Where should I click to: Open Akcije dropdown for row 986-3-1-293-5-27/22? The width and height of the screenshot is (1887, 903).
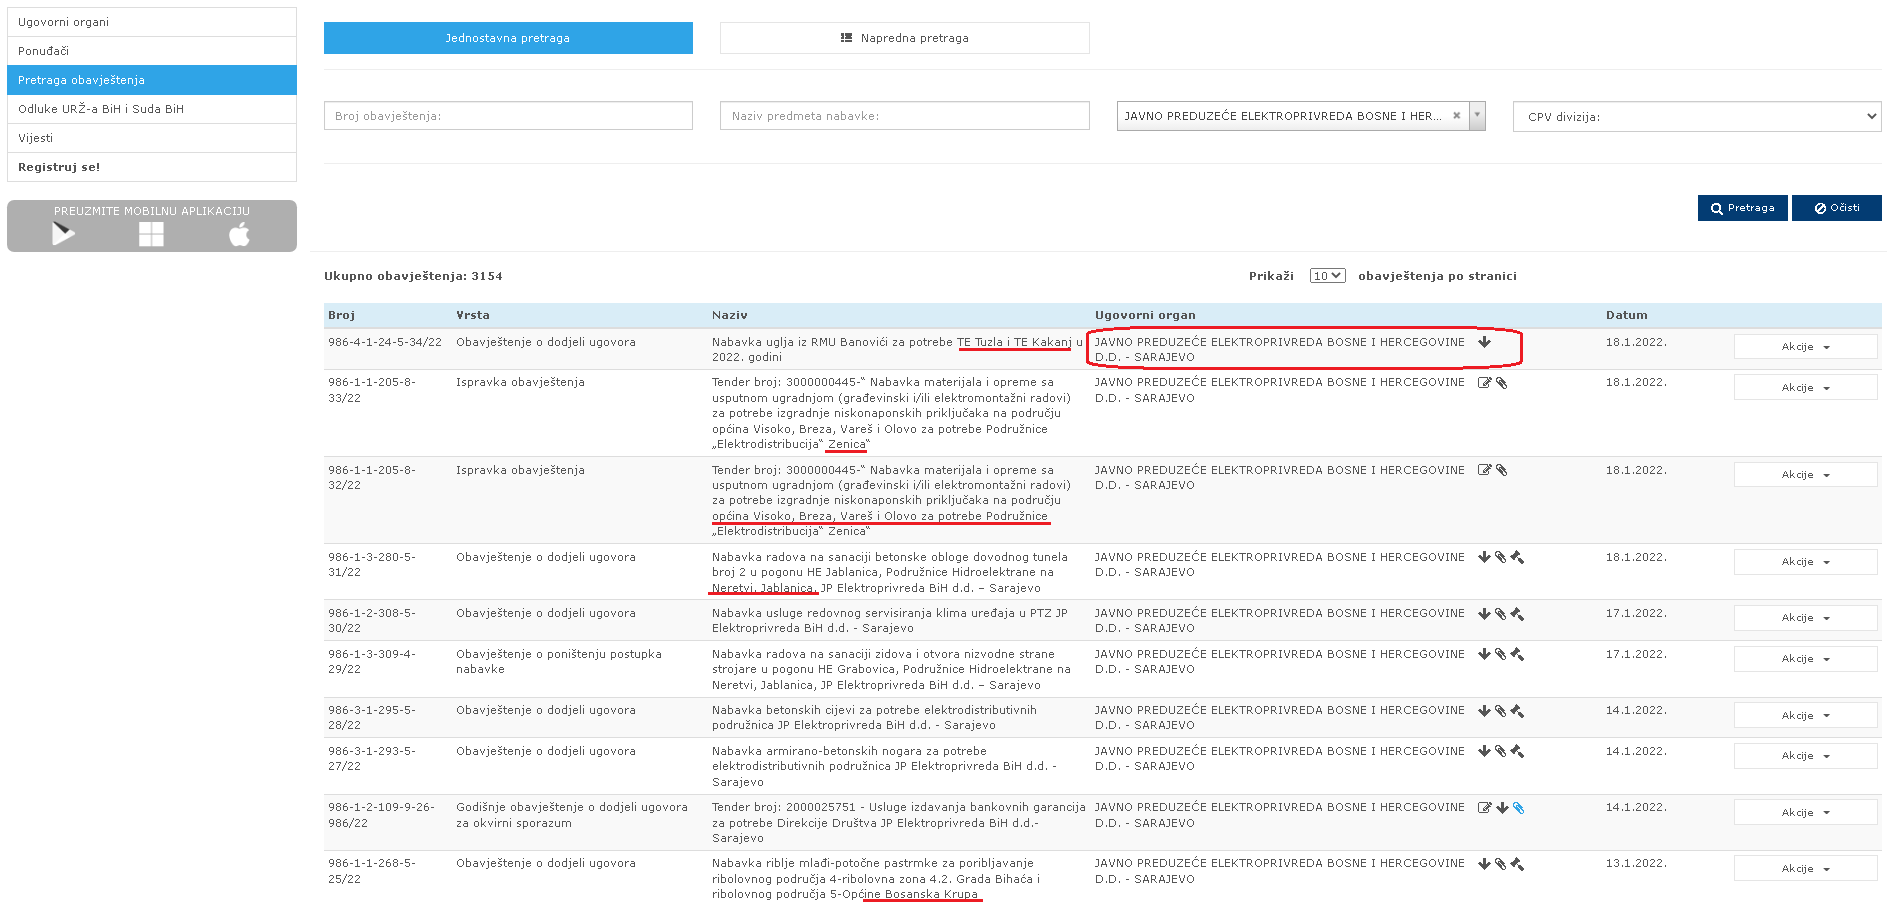click(x=1805, y=756)
